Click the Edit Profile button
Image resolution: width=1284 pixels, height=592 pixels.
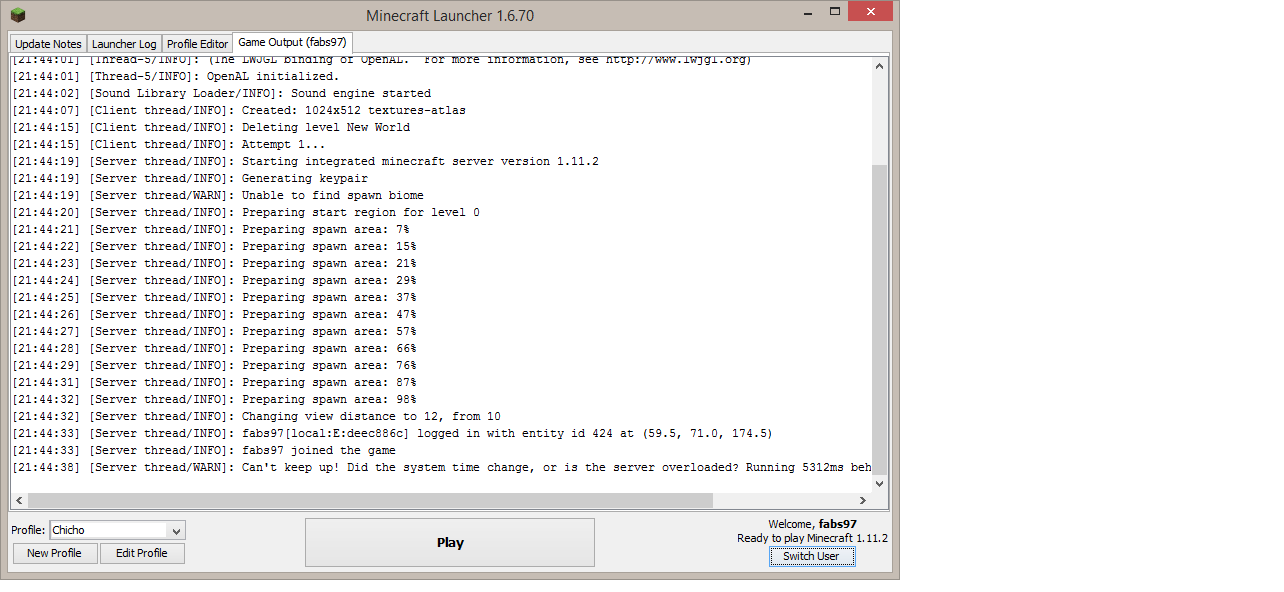142,553
